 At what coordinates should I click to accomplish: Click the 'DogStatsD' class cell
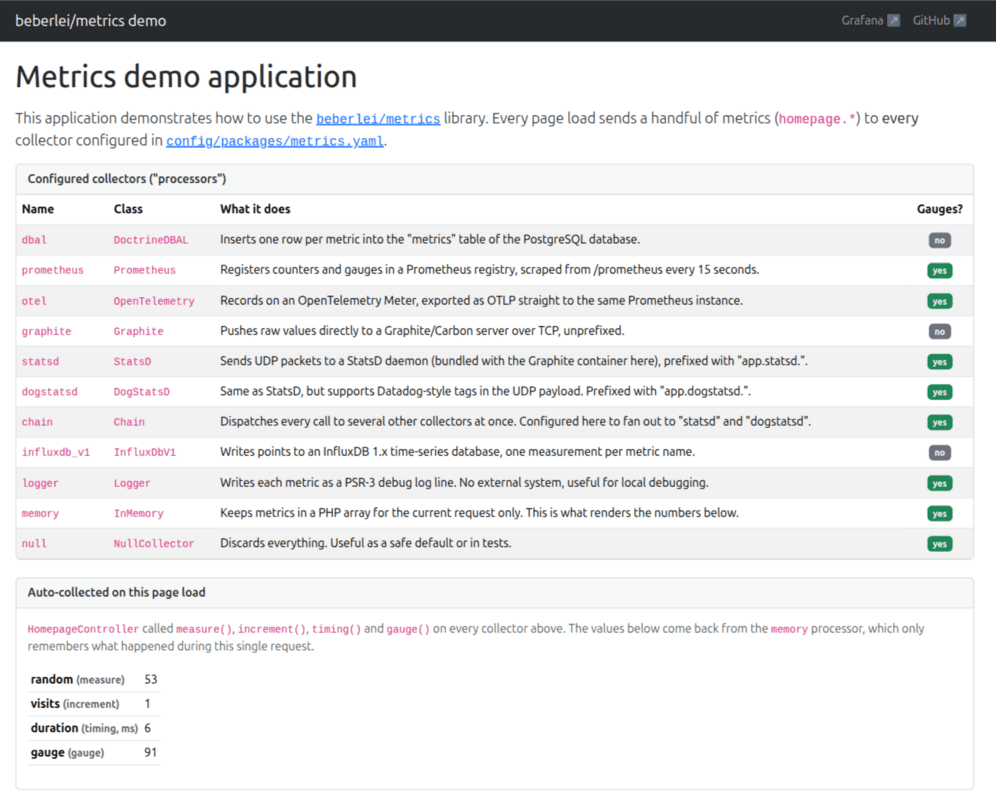142,392
